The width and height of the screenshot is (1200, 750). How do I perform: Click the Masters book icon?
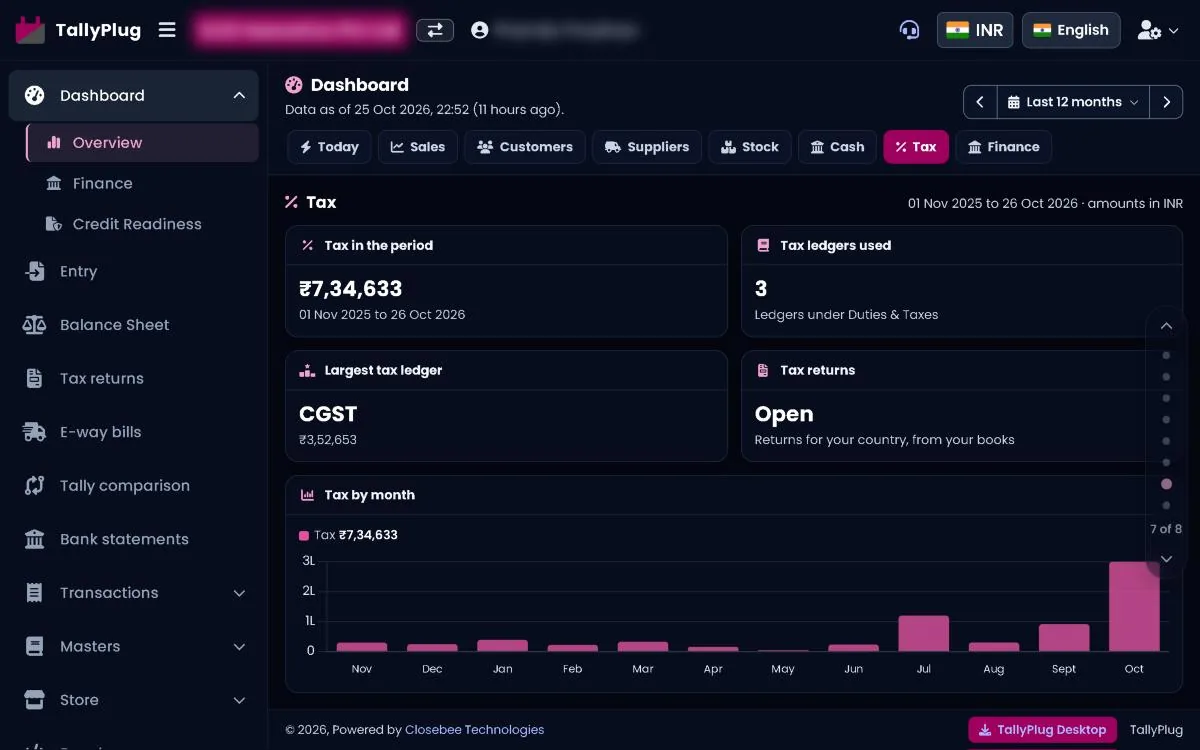coord(35,647)
